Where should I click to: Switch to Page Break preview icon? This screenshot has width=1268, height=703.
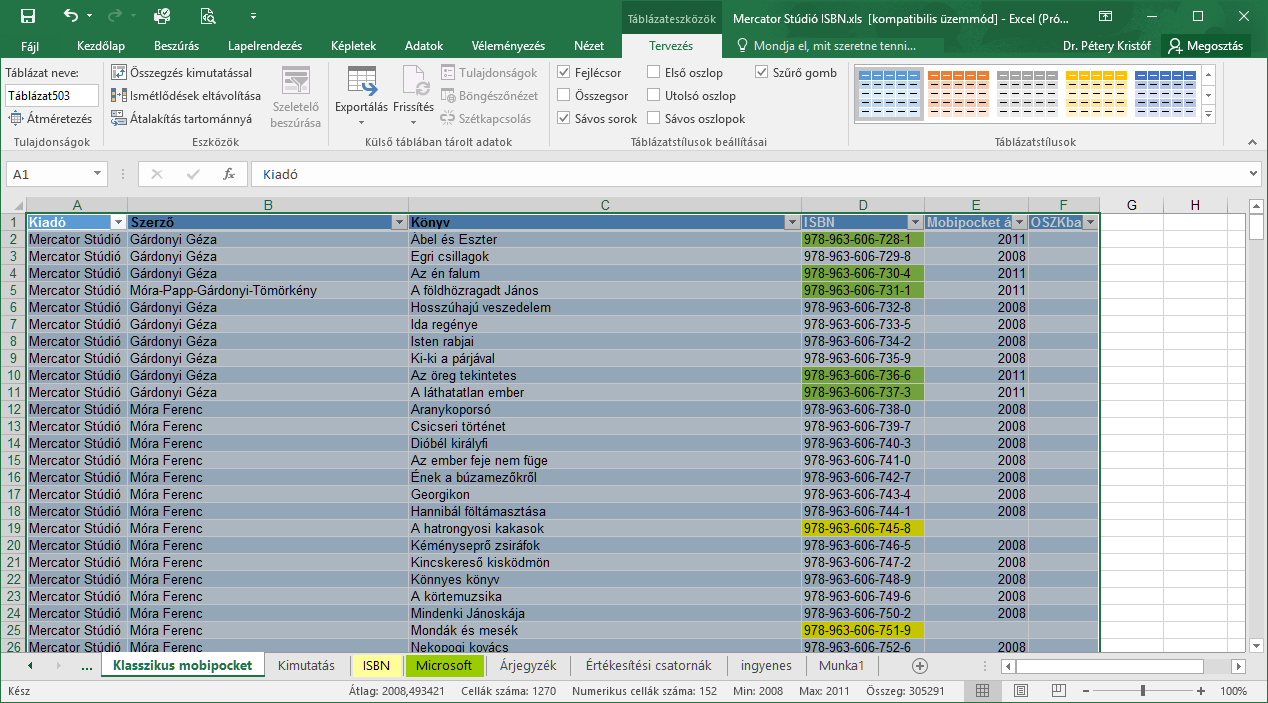click(1058, 691)
